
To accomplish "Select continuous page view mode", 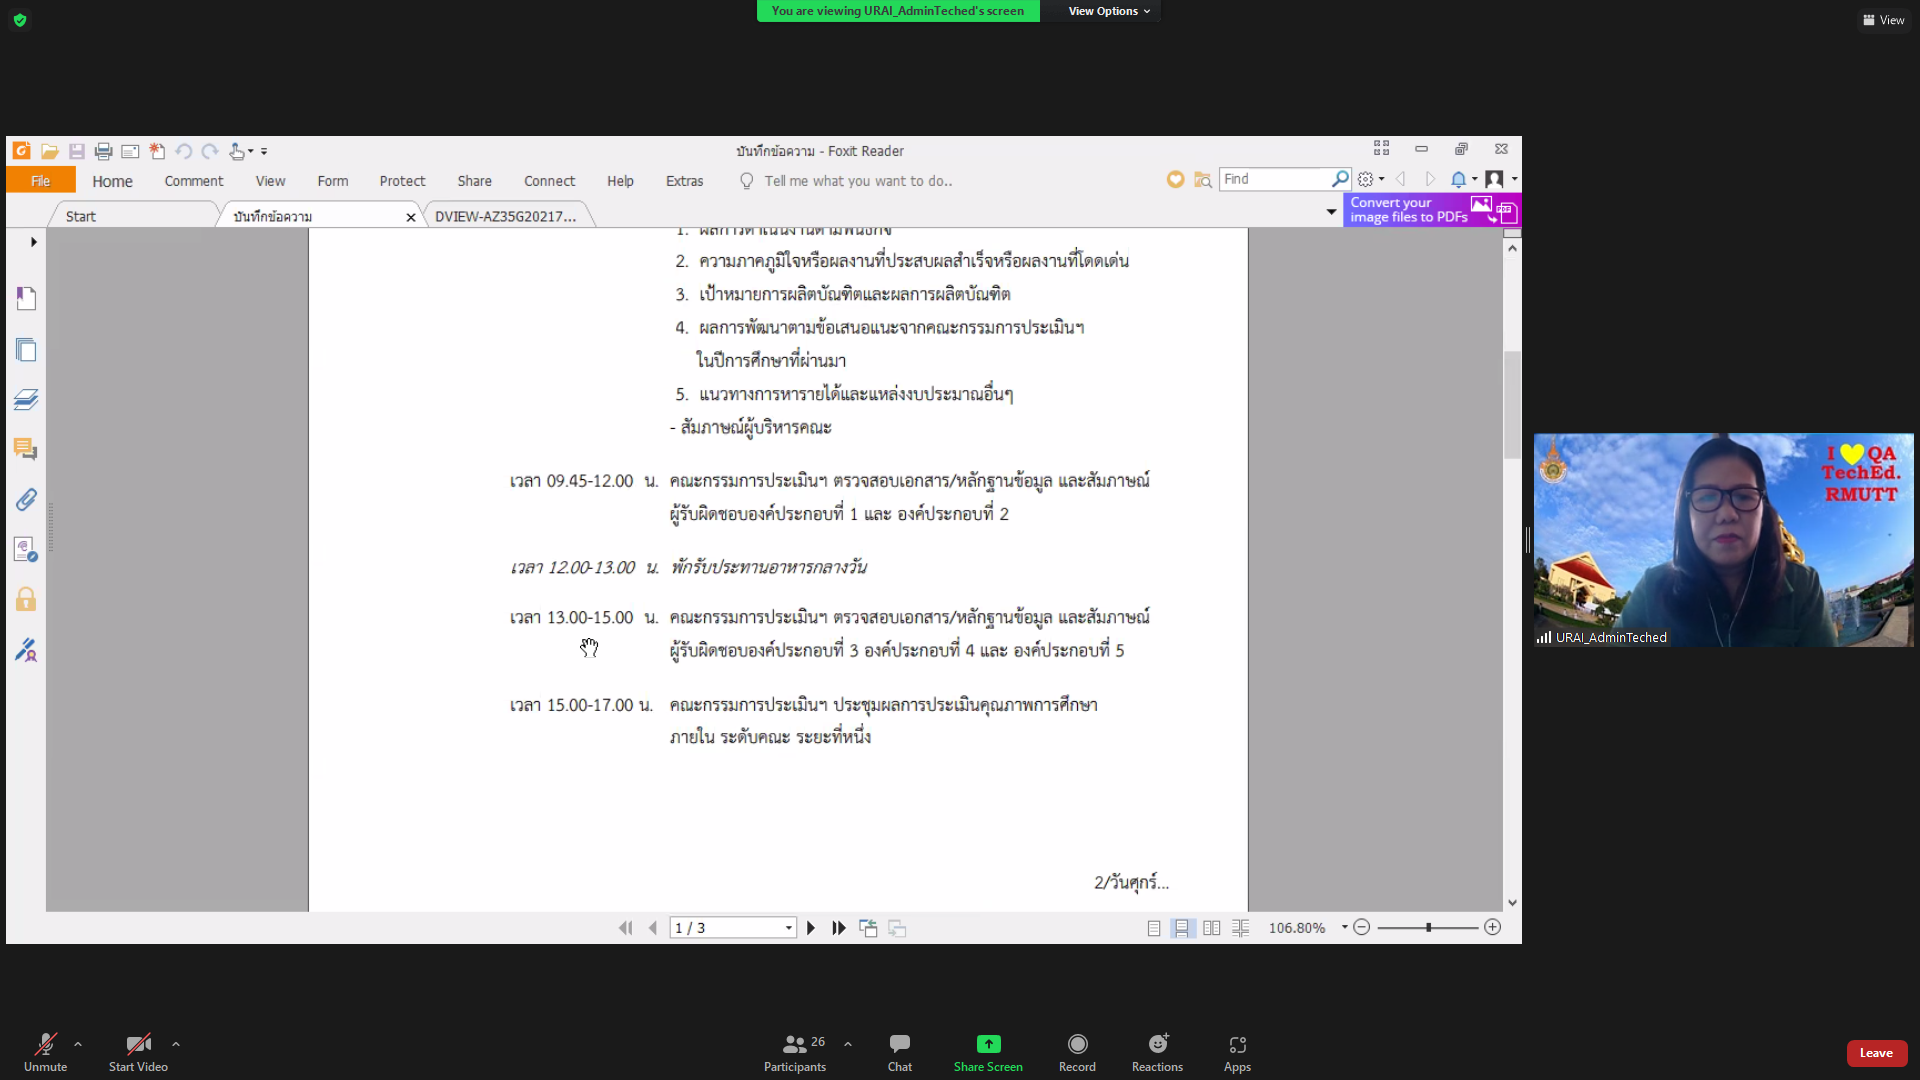I will pos(1182,928).
